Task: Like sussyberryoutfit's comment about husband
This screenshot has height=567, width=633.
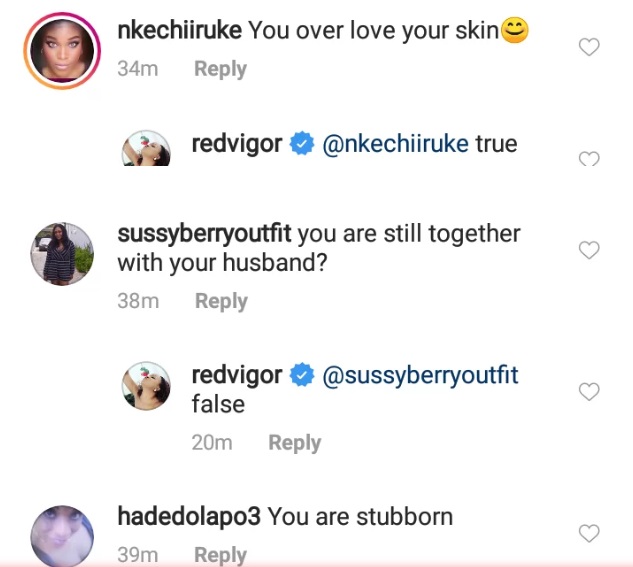Action: pyautogui.click(x=590, y=250)
